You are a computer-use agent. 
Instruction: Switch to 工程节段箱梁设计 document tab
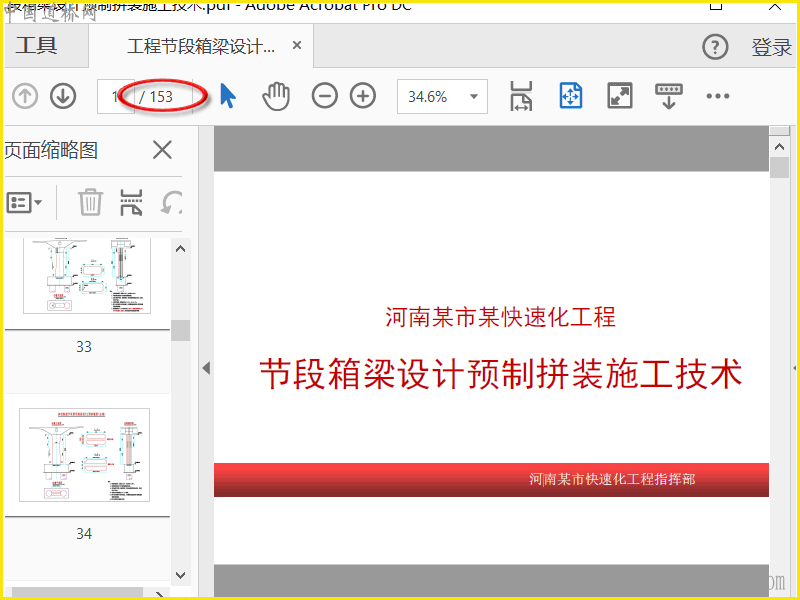coord(201,46)
